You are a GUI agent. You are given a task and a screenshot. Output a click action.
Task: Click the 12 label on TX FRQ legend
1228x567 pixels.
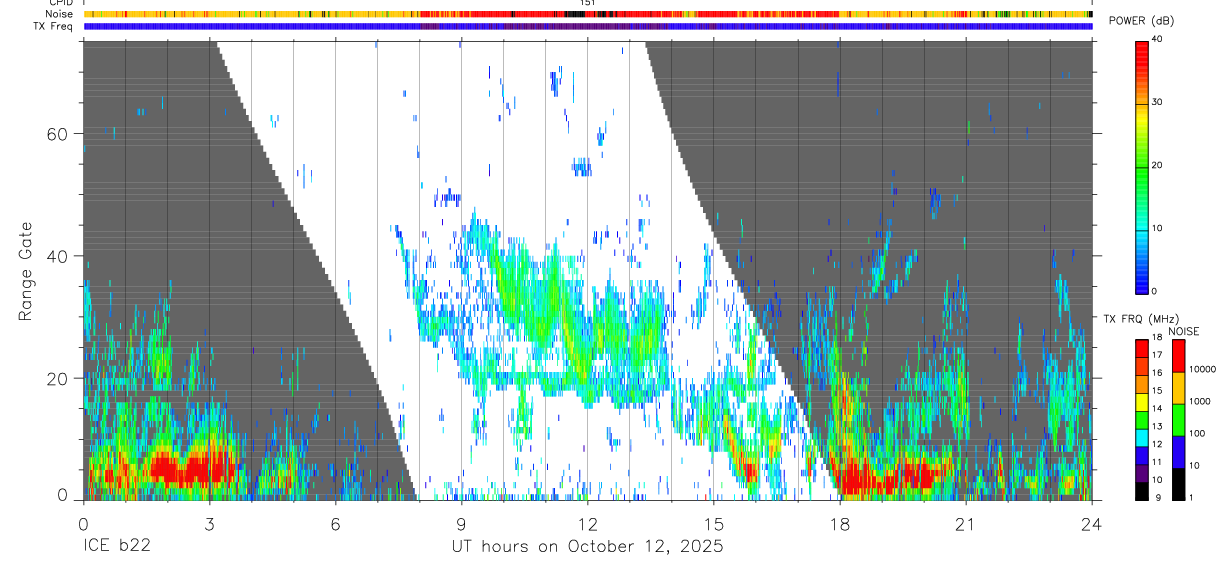coord(1157,444)
